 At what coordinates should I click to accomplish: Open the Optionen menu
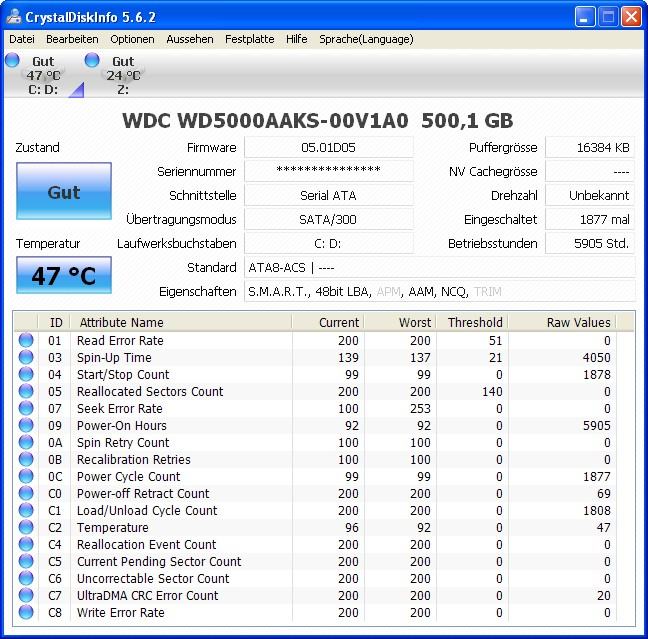click(132, 39)
